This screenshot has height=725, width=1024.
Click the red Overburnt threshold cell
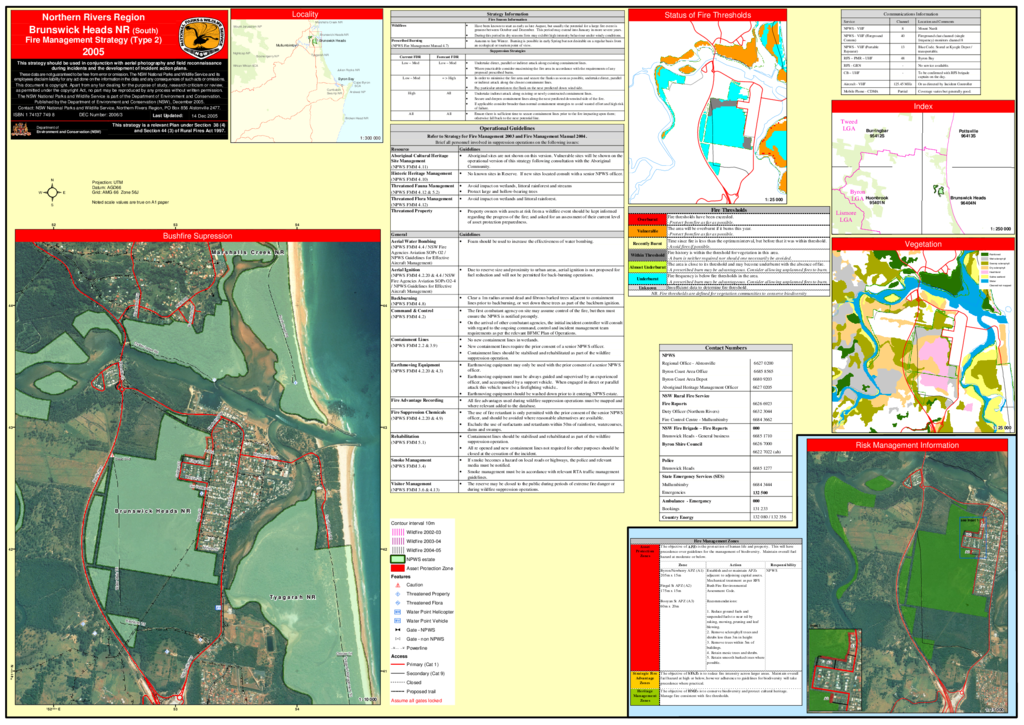(x=647, y=219)
